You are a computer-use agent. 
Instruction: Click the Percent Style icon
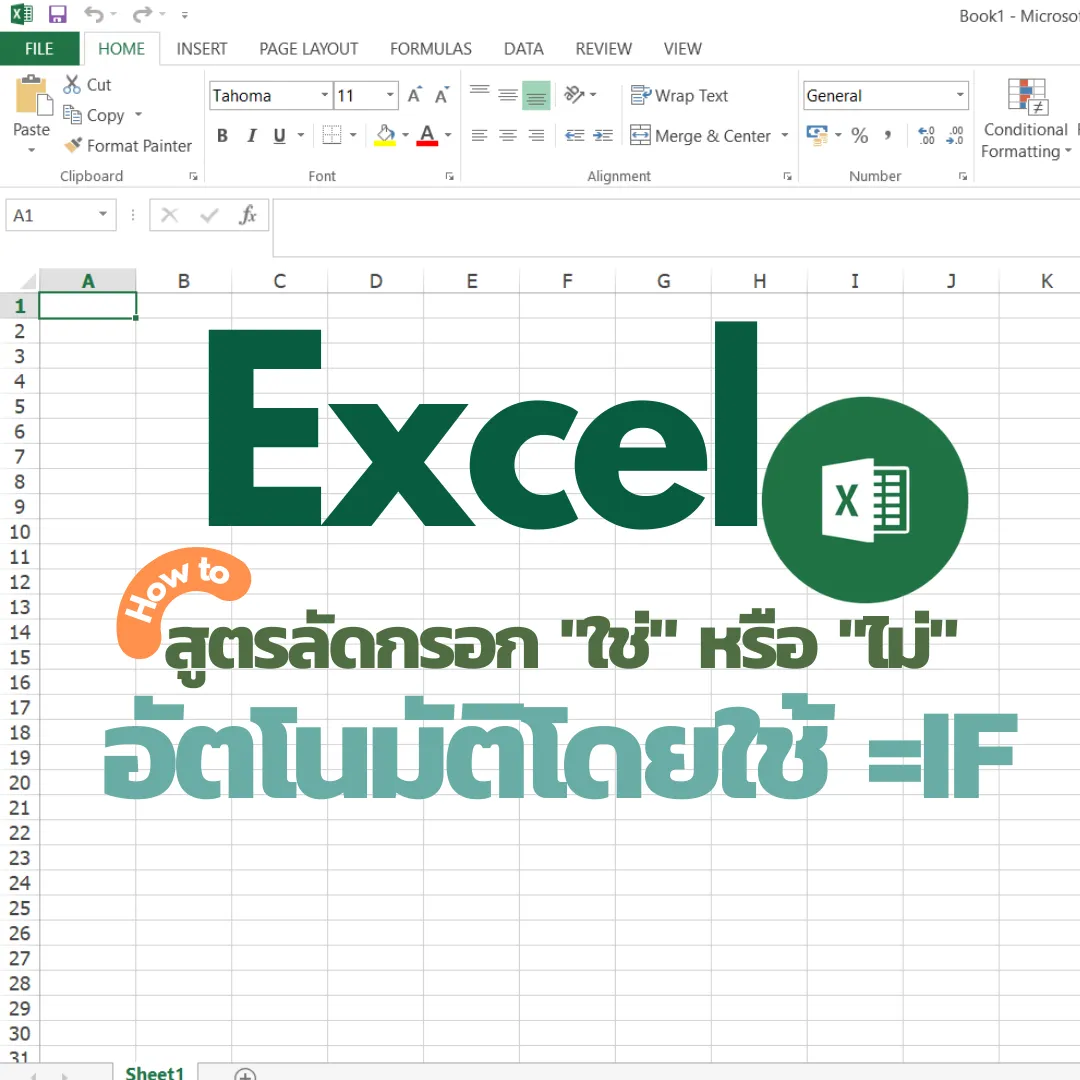coord(859,135)
